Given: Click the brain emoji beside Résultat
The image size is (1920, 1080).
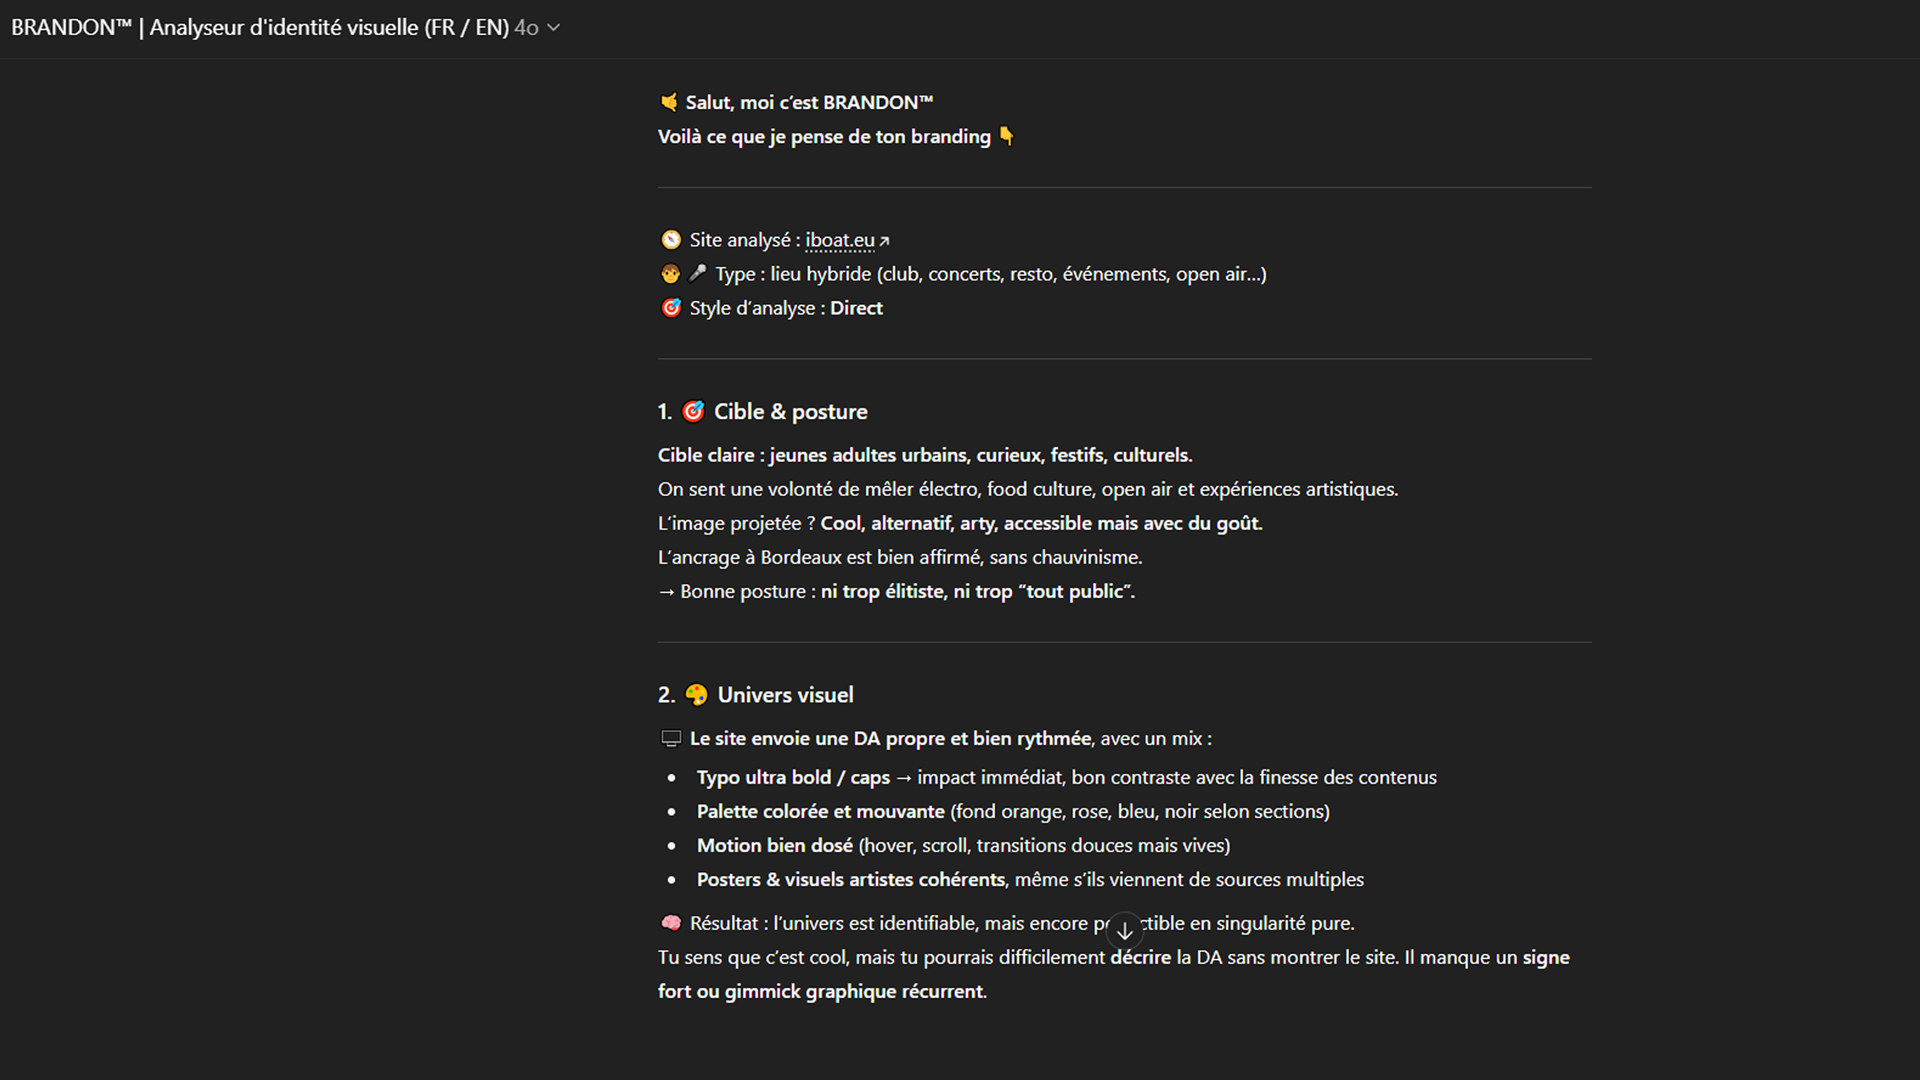Looking at the screenshot, I should click(x=671, y=923).
